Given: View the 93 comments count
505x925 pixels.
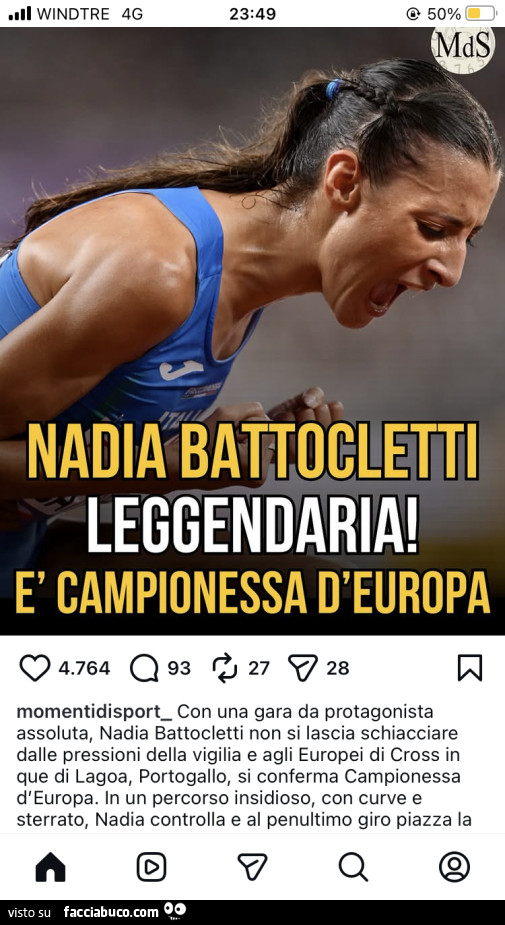Looking at the screenshot, I should click(x=179, y=668).
